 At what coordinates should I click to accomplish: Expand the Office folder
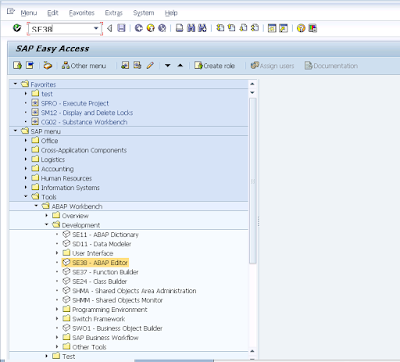point(26,140)
